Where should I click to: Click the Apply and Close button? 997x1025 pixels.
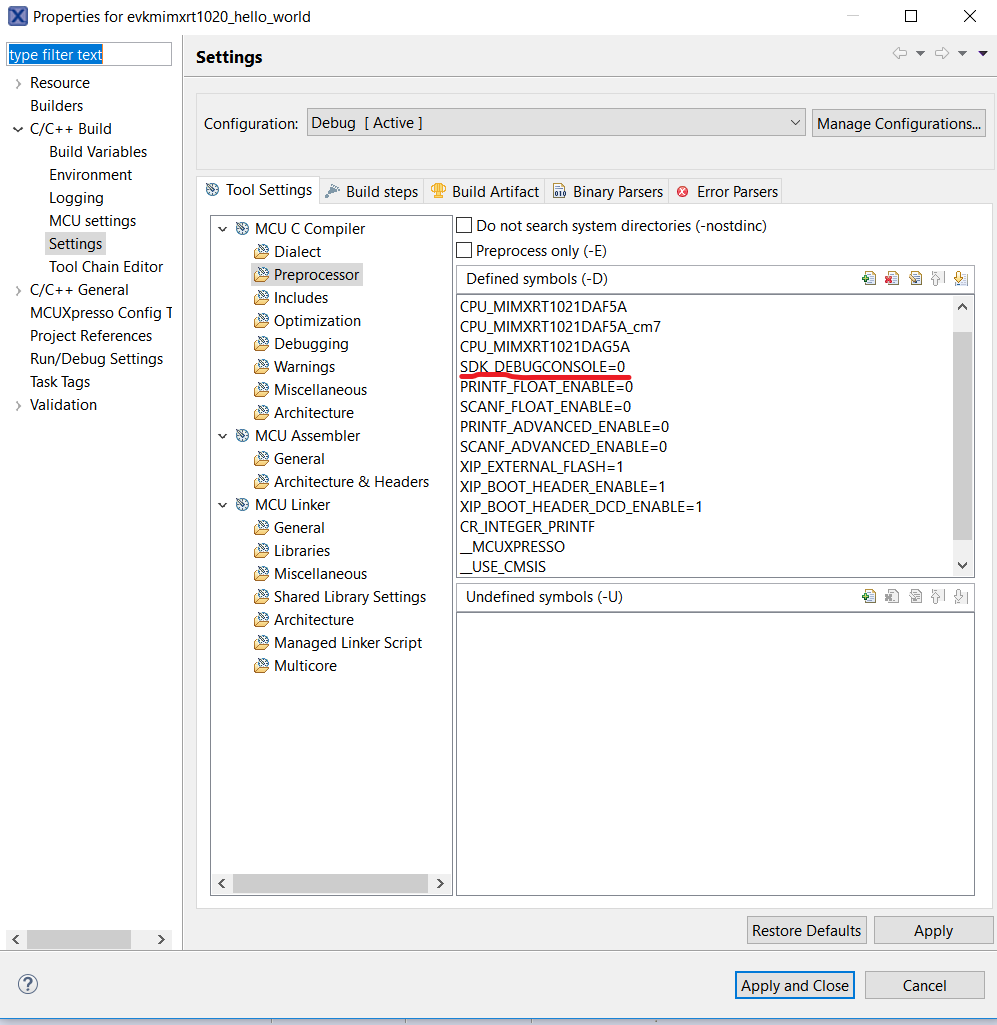(x=794, y=985)
